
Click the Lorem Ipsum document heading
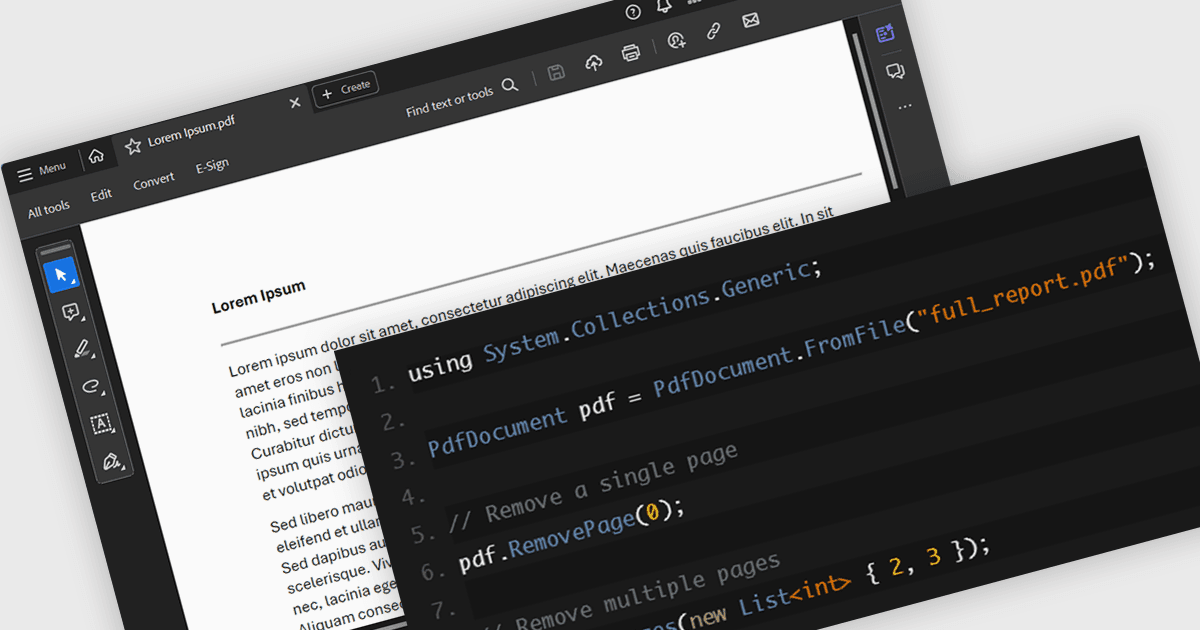tap(258, 297)
